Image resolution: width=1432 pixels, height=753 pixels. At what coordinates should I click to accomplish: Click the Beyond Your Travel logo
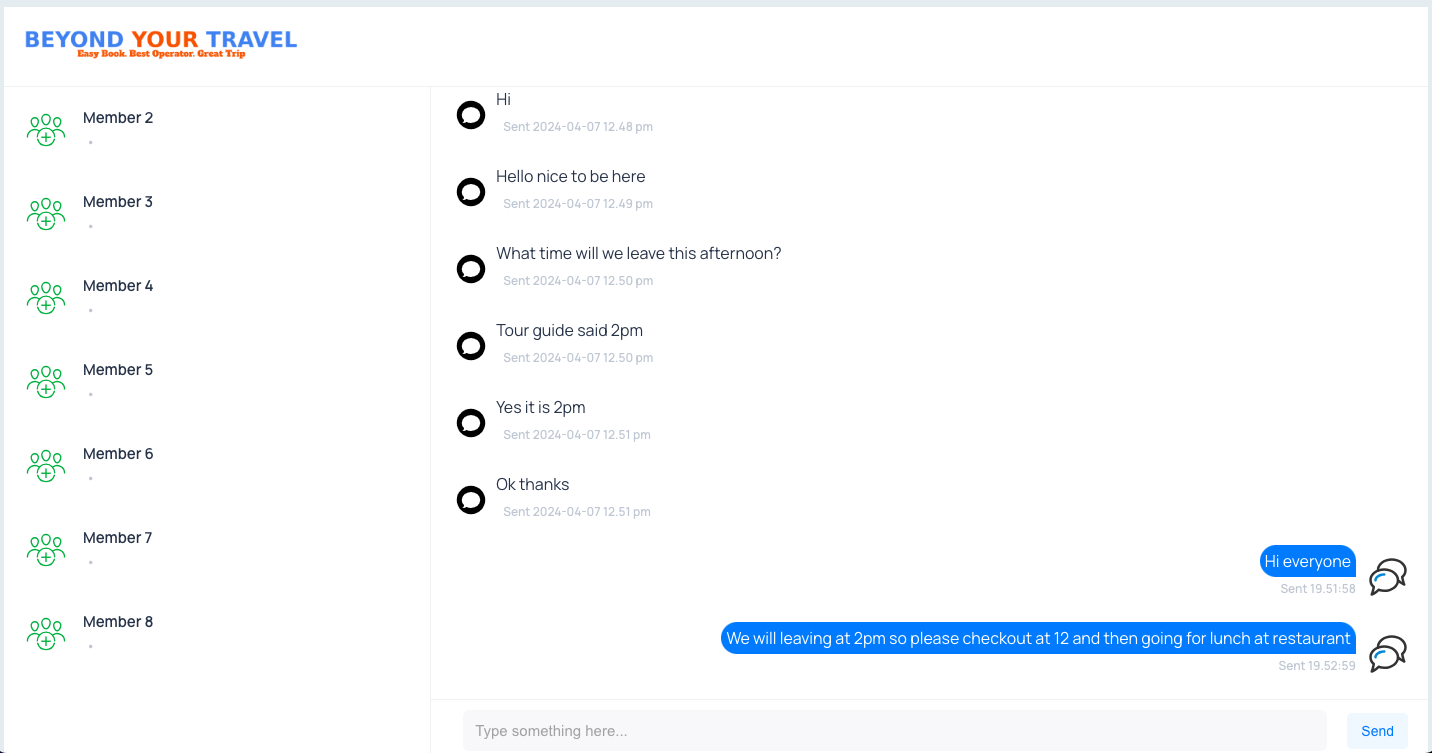coord(161,42)
